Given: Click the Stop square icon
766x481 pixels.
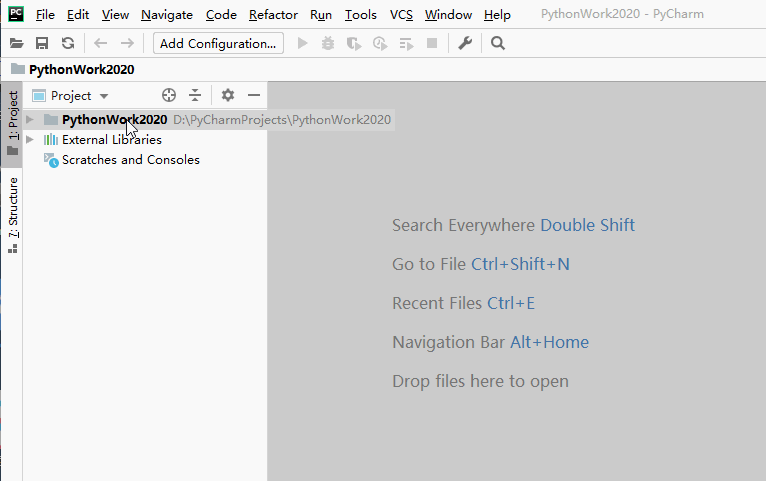Looking at the screenshot, I should (432, 43).
